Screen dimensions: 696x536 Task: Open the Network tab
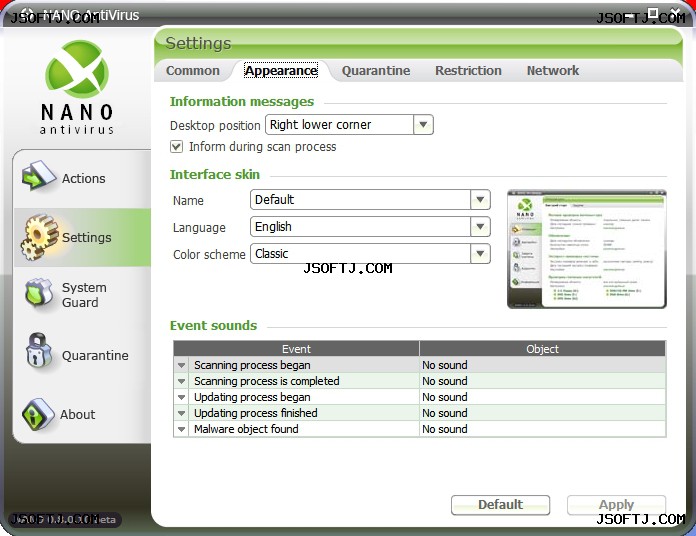click(553, 71)
